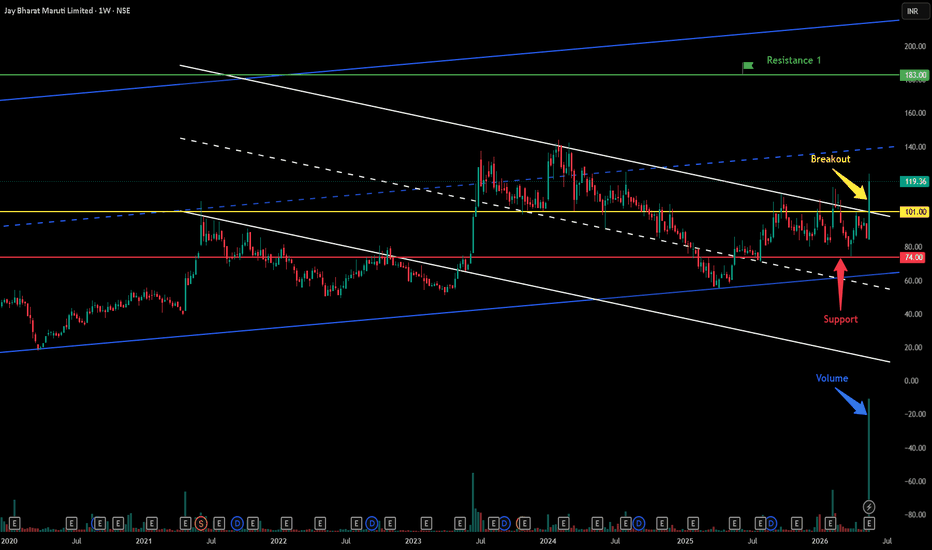This screenshot has width=932, height=550.
Task: Open the 2023 dividend D marker
Action: click(x=504, y=523)
